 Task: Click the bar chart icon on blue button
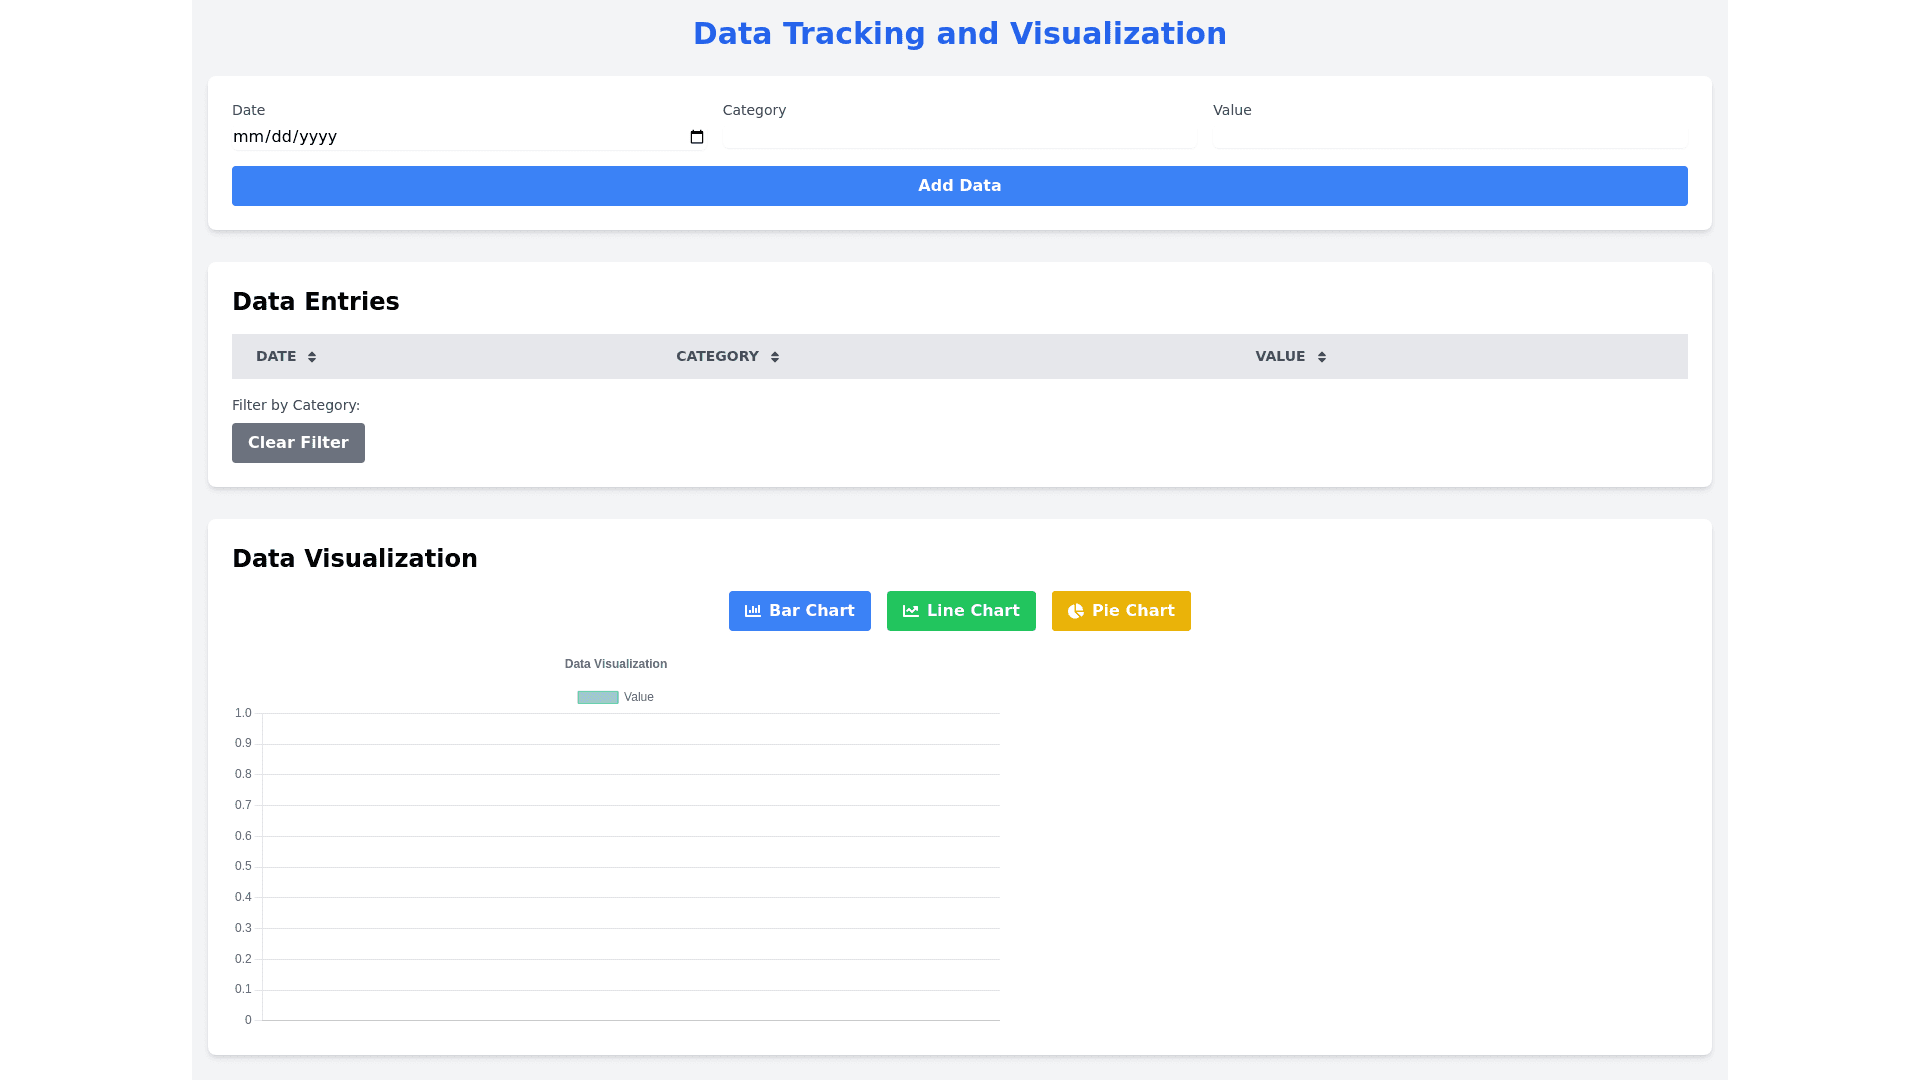coord(753,611)
